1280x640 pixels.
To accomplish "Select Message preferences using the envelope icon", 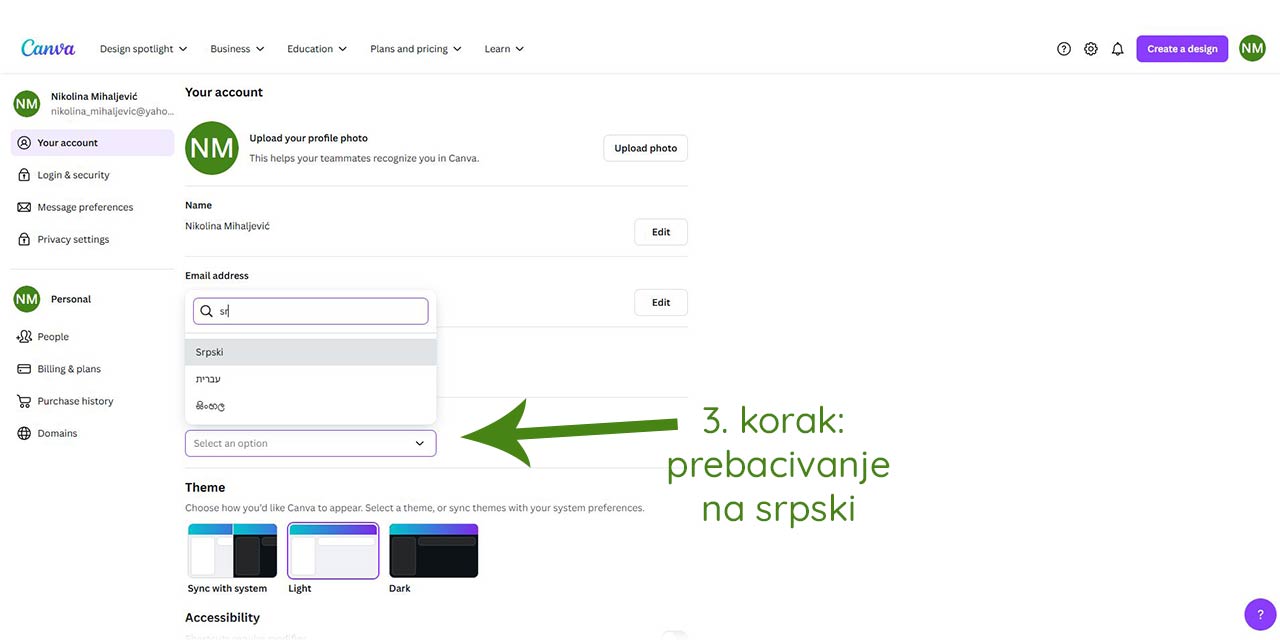I will pyautogui.click(x=23, y=207).
